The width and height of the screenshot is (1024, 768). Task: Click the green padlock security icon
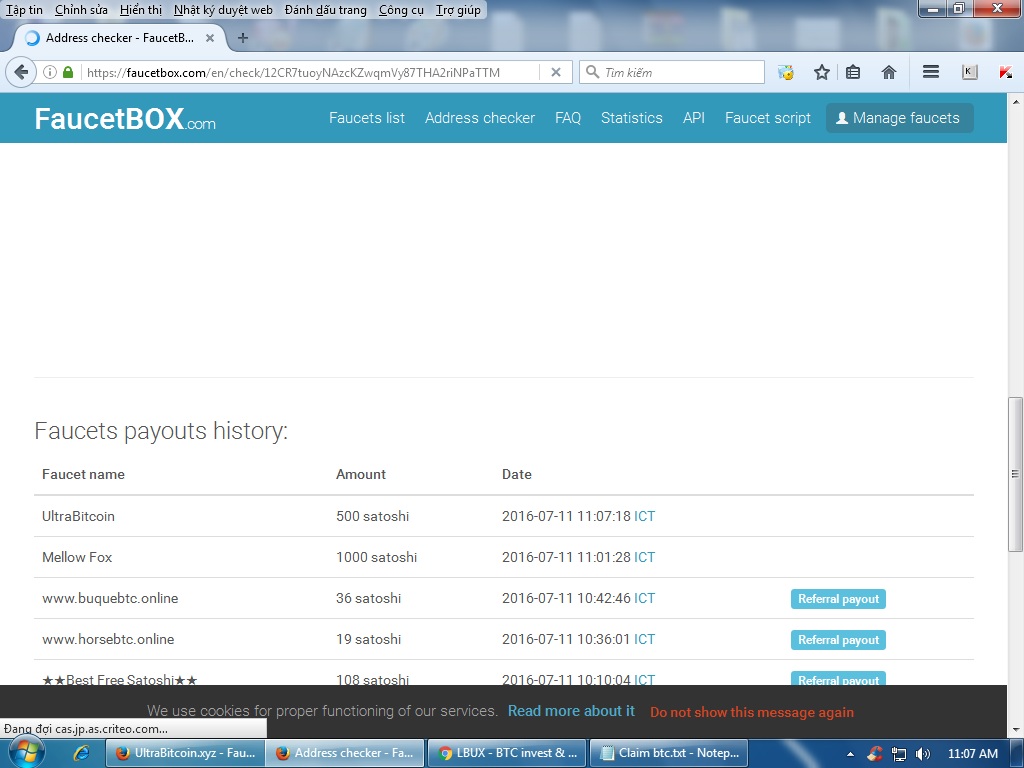click(x=68, y=72)
